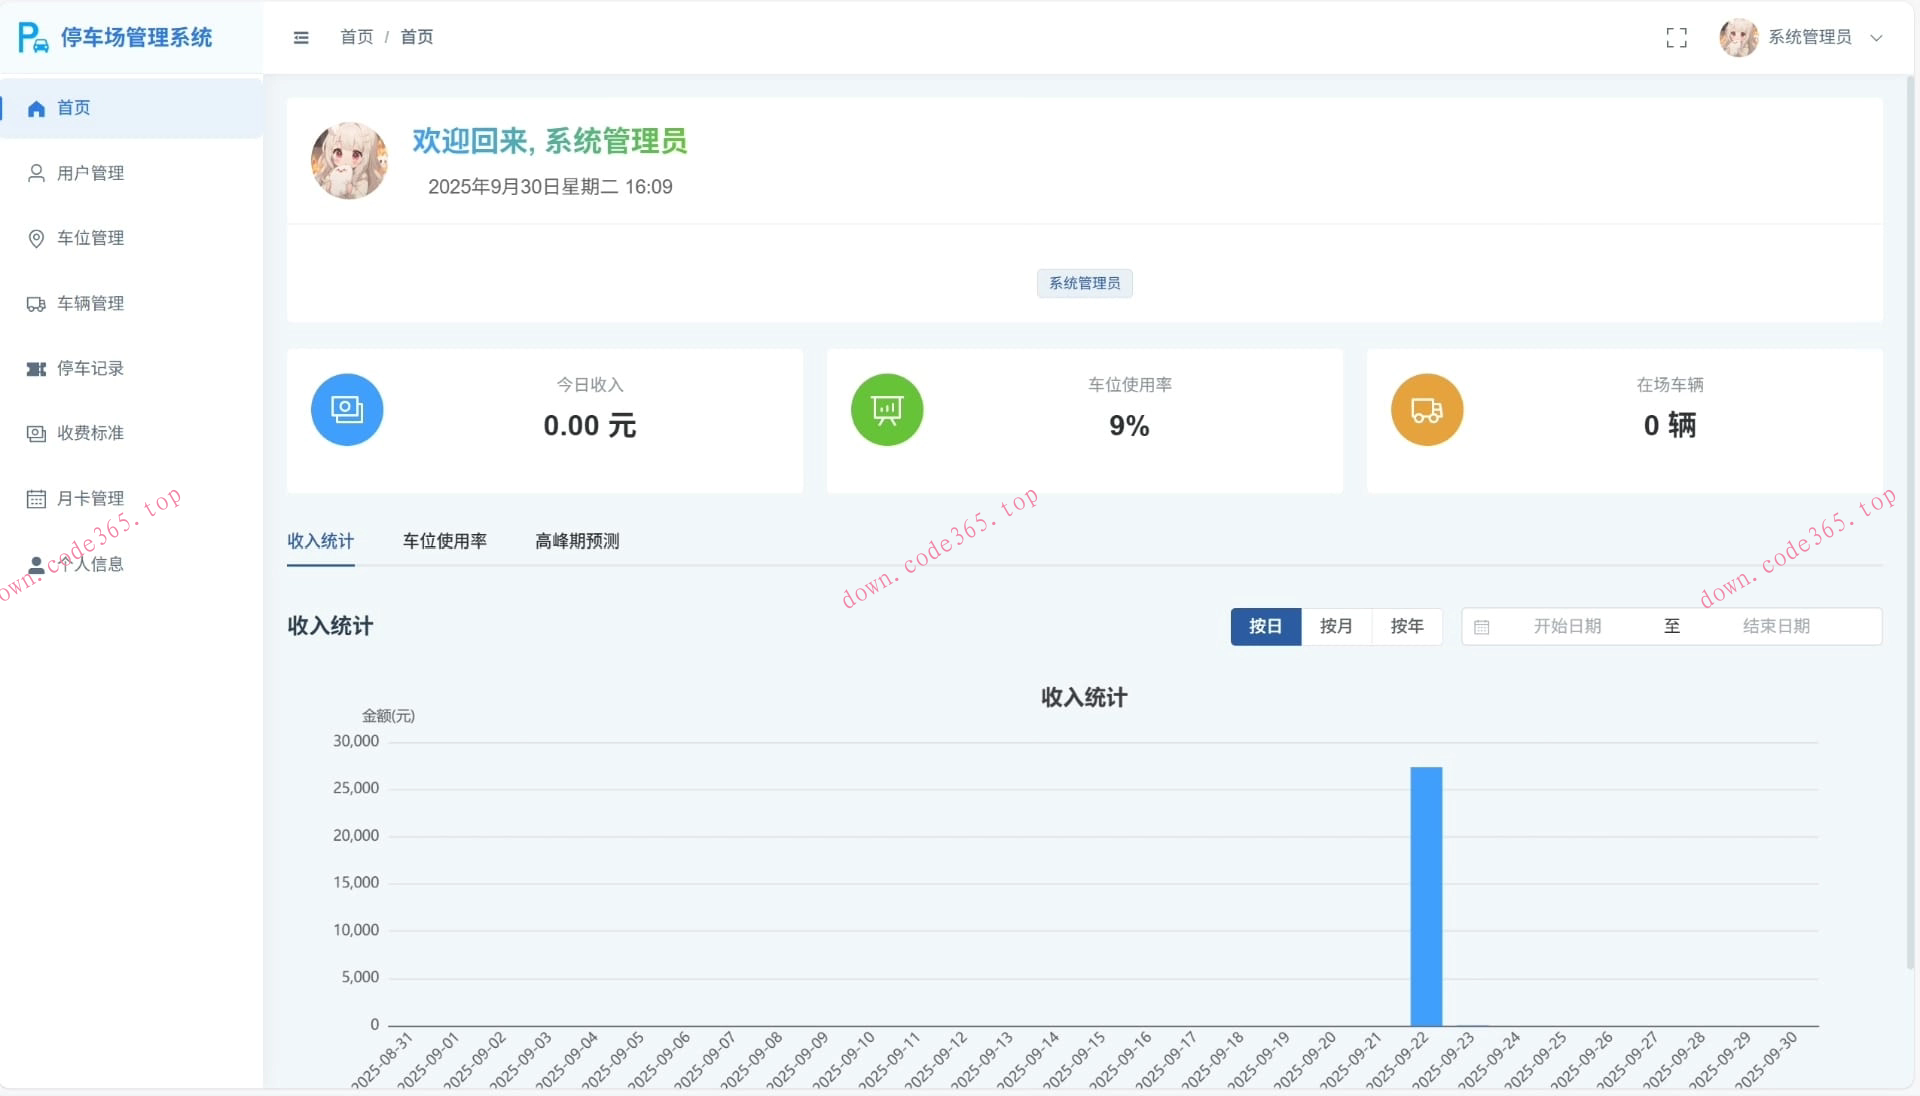Switch to 车位使用率 tab
The height and width of the screenshot is (1096, 1920).
tap(444, 541)
